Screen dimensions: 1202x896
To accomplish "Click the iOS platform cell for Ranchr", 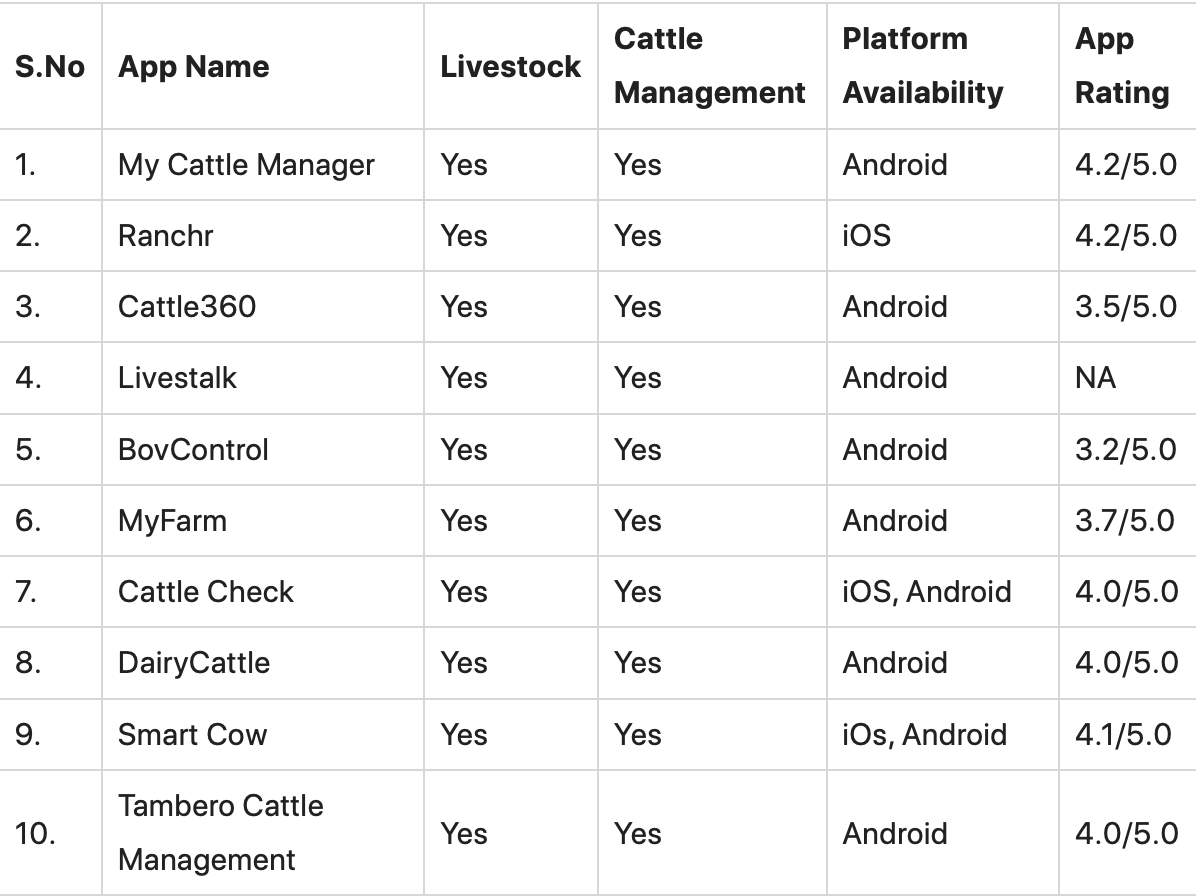I will tap(866, 236).
